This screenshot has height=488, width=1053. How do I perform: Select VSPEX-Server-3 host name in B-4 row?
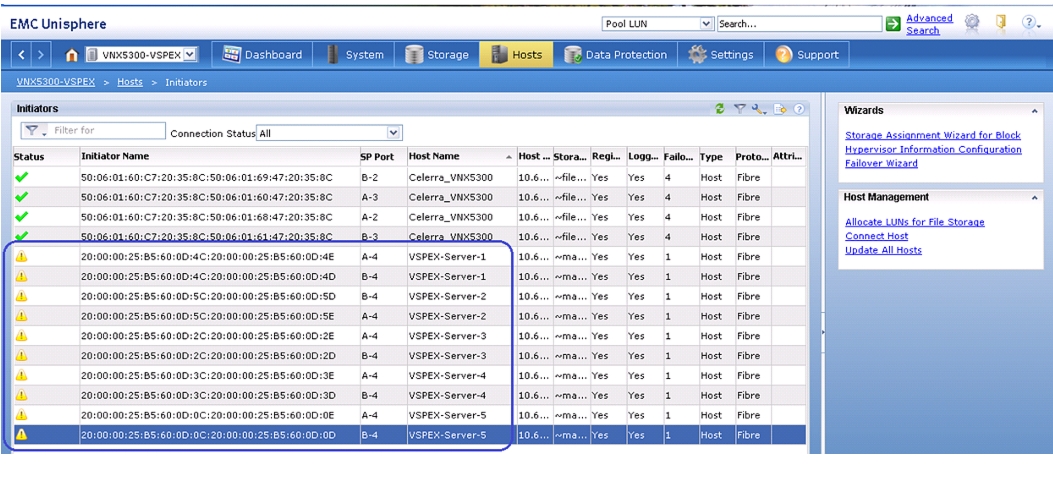447,356
